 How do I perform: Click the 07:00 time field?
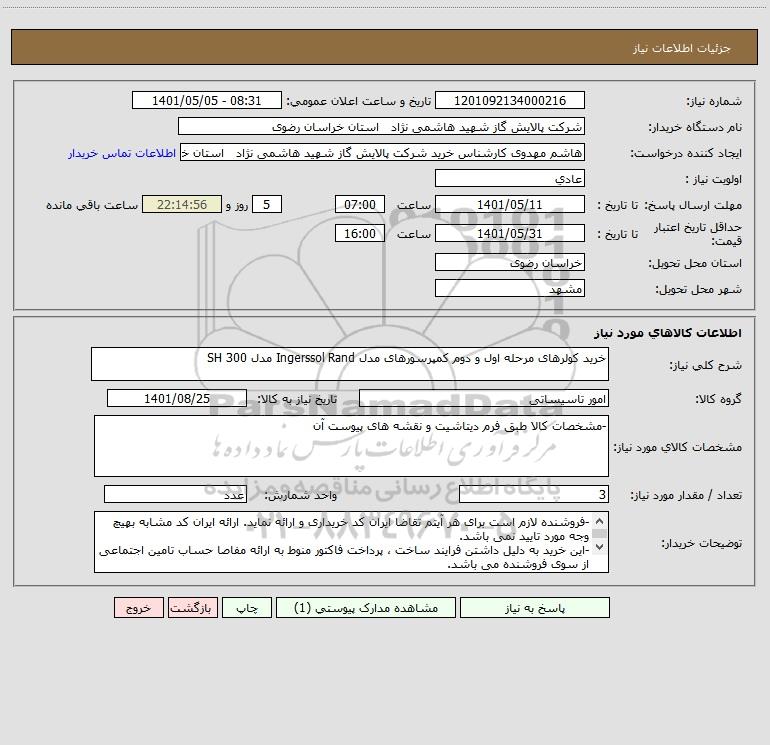coord(359,204)
